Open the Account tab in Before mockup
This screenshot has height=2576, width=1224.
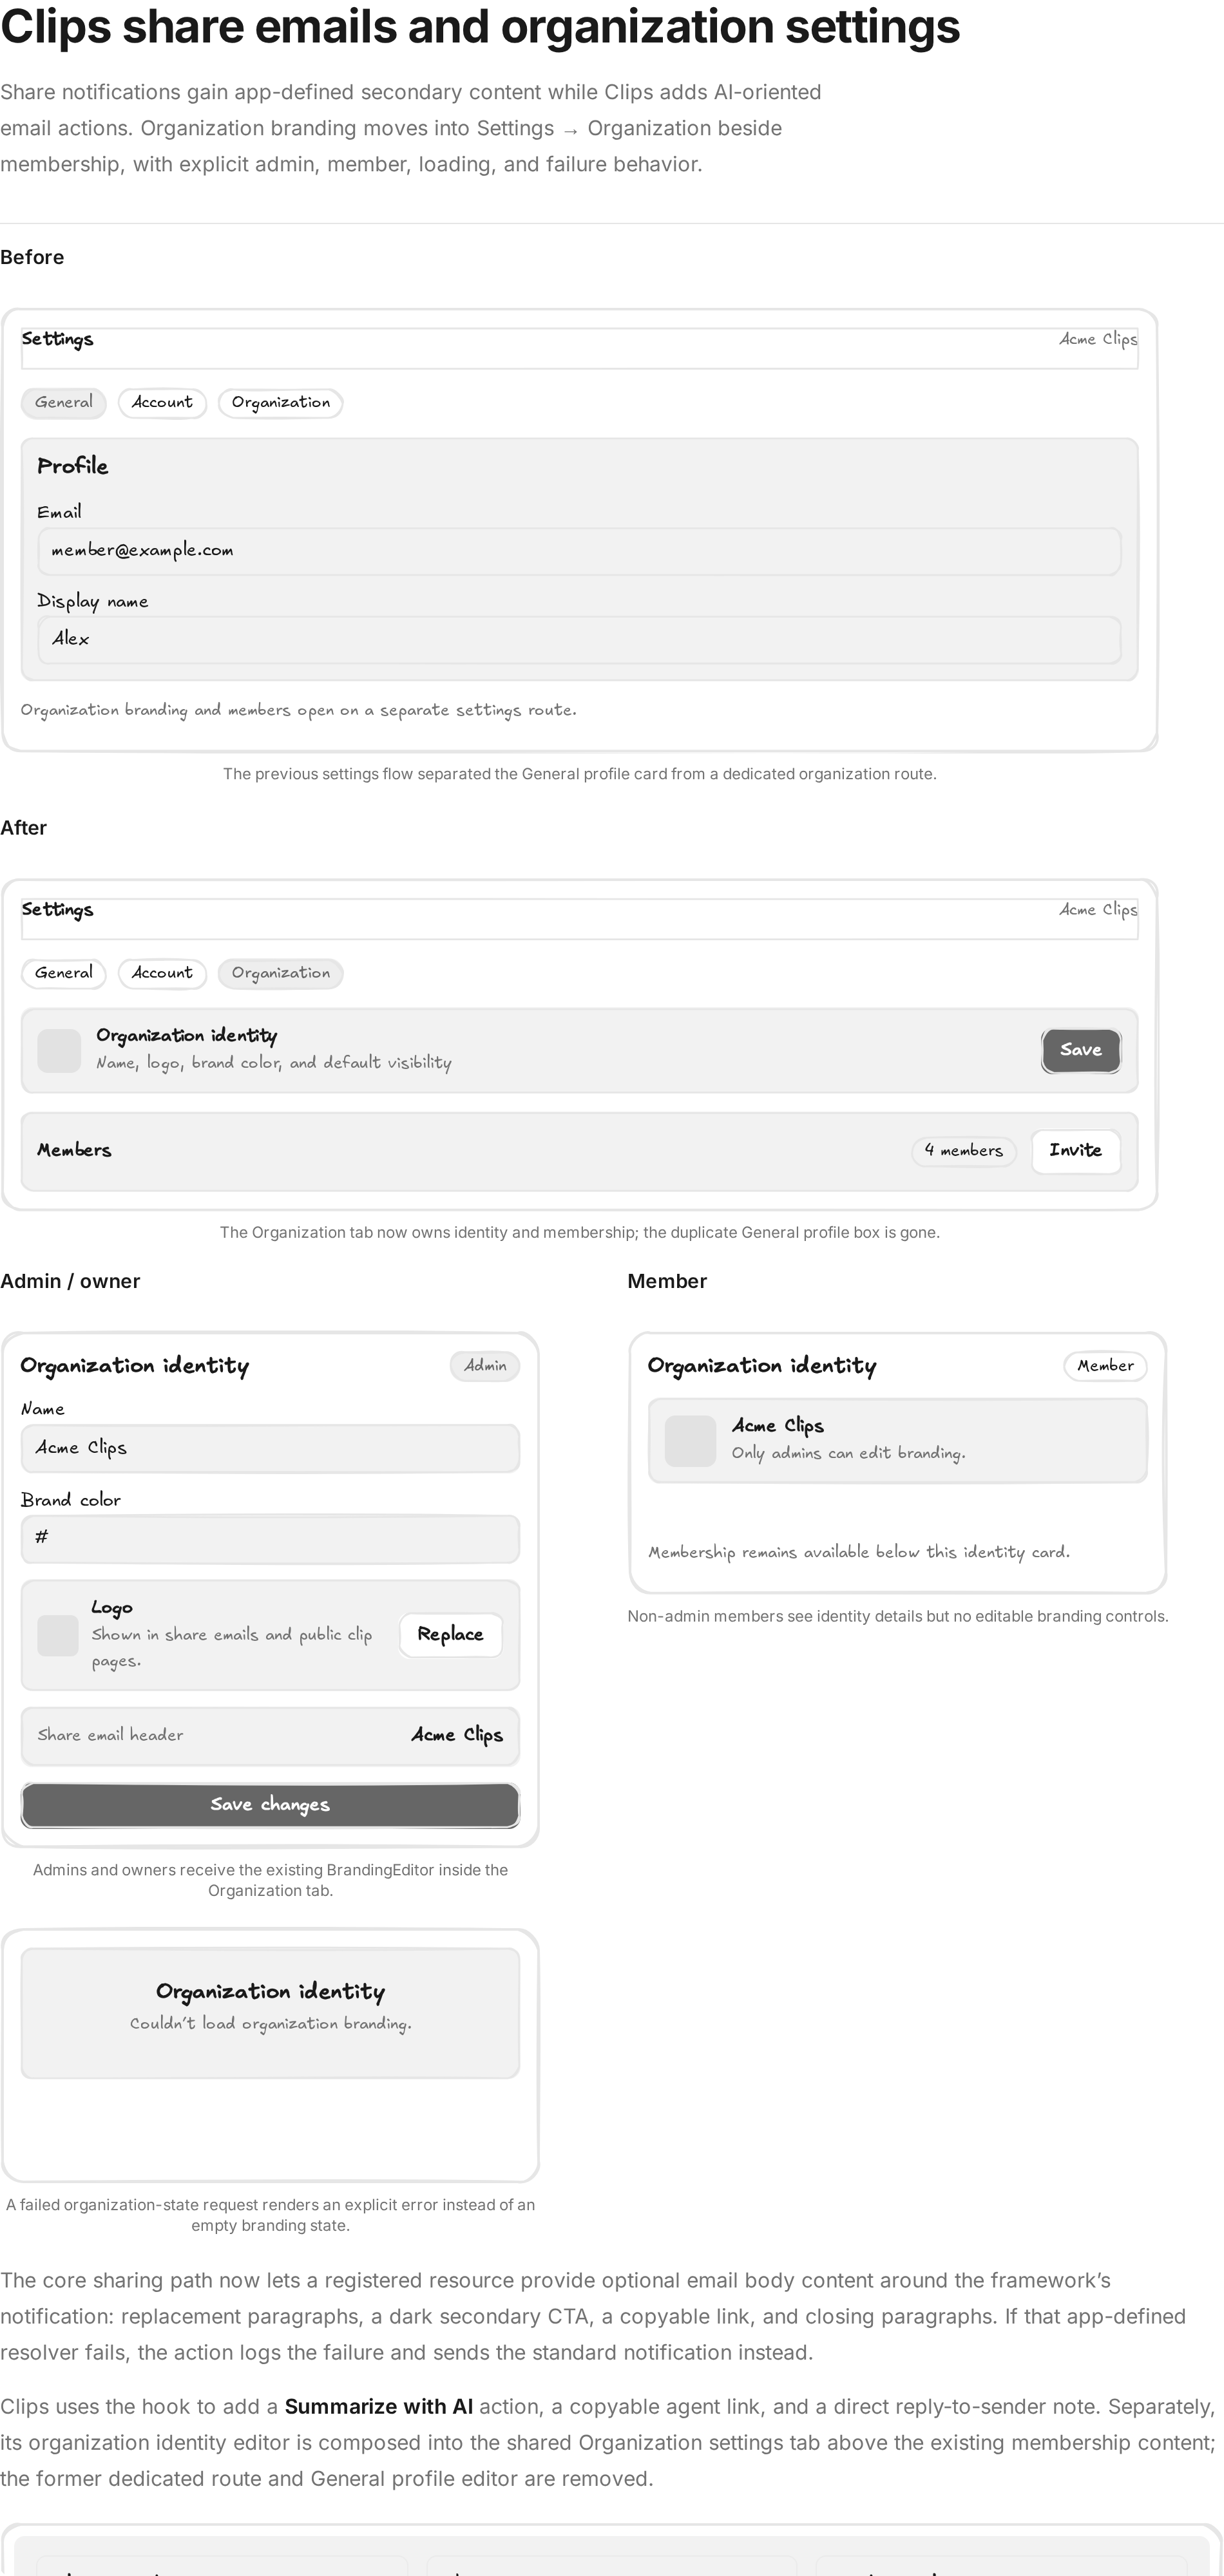pyautogui.click(x=162, y=403)
